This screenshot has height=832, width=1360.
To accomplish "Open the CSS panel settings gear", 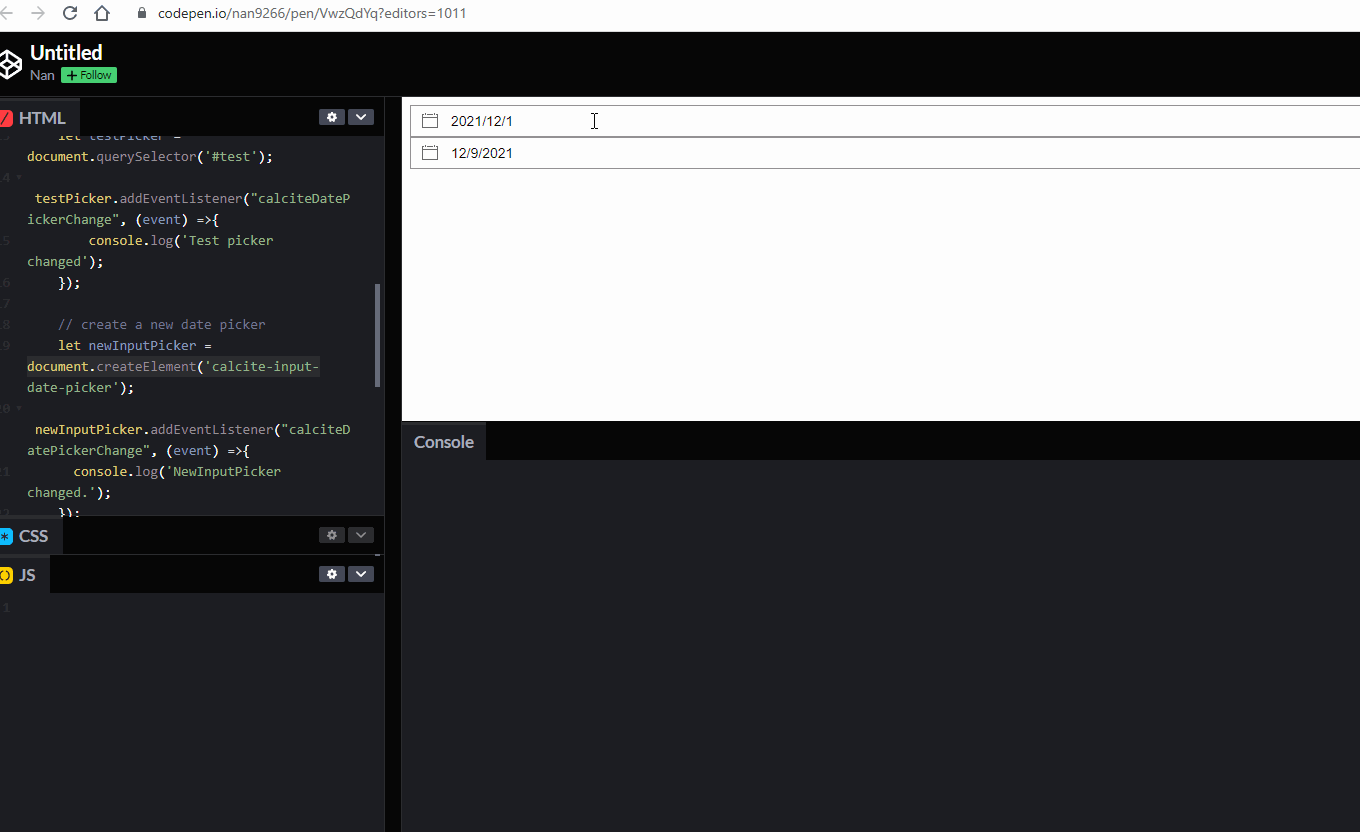I will 332,535.
